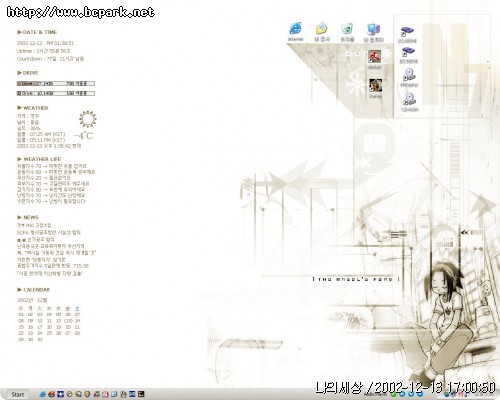Click the round yellow quick launch icon

tap(69, 394)
